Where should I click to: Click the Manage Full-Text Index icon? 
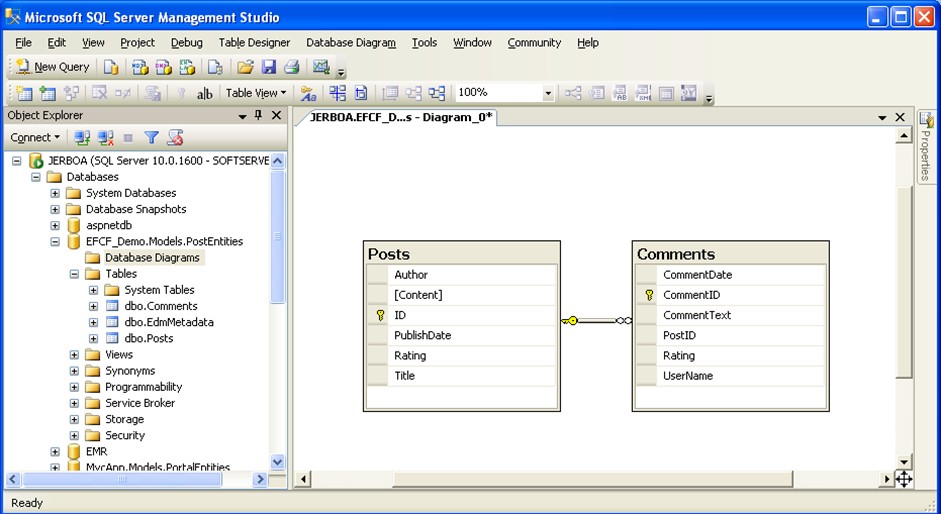[620, 93]
